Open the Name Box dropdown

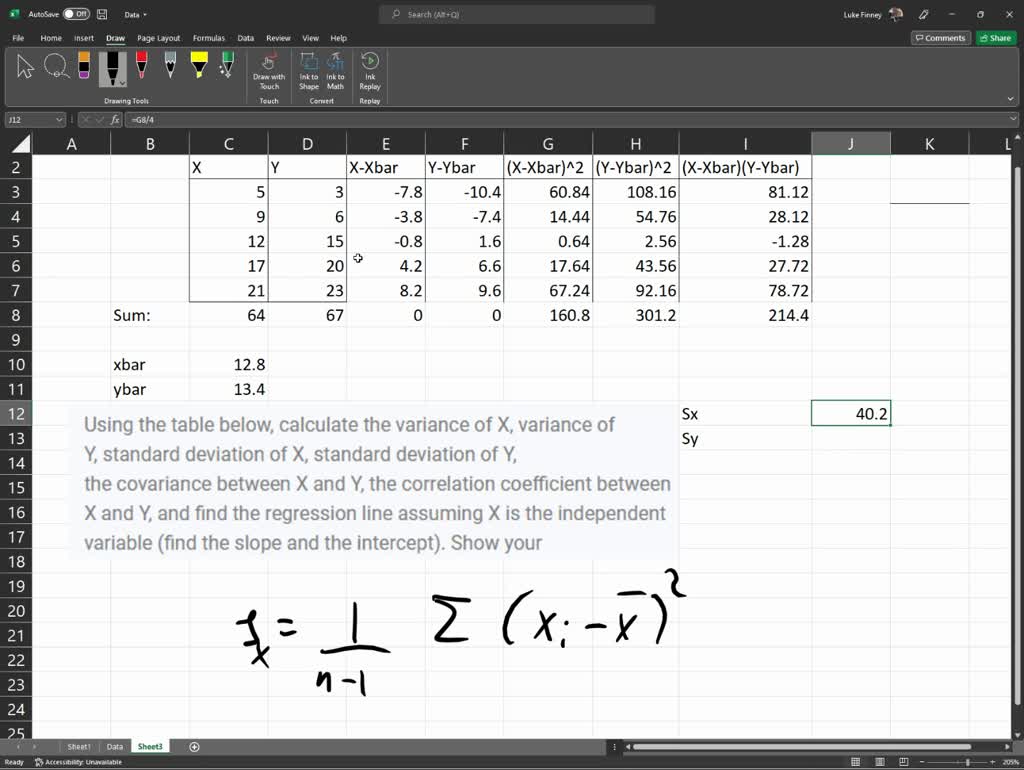click(60, 119)
